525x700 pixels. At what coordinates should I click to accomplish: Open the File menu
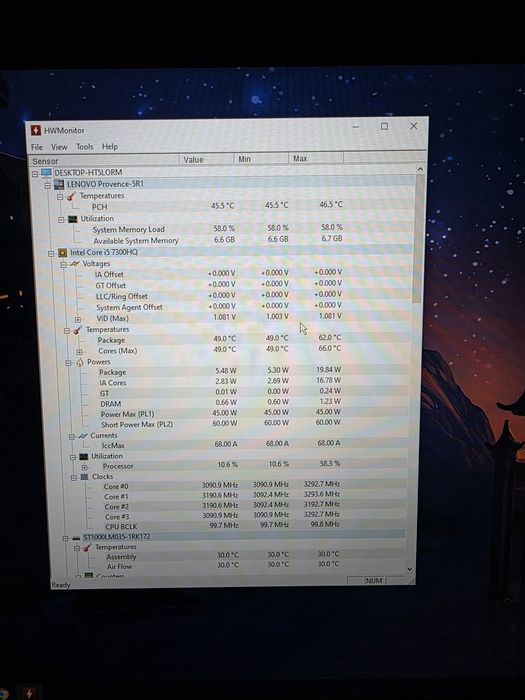point(37,147)
